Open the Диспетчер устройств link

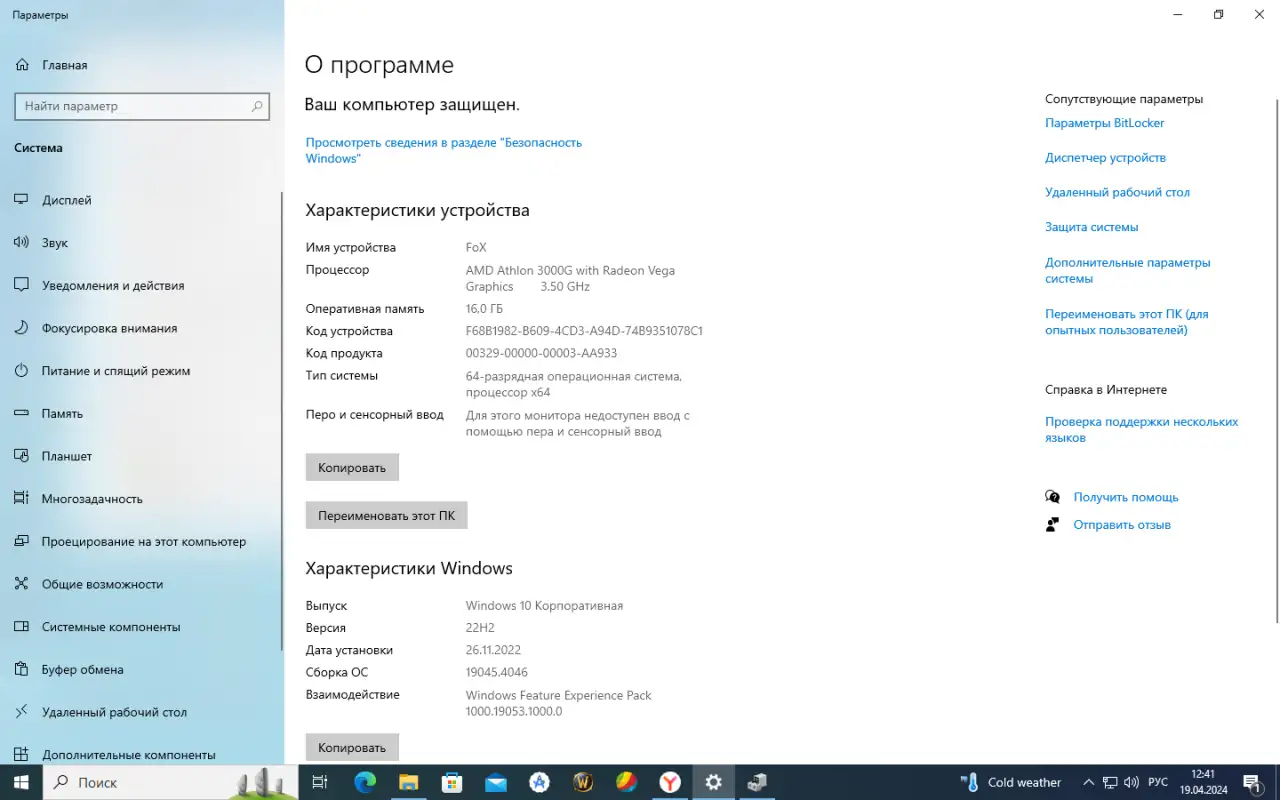click(1105, 158)
